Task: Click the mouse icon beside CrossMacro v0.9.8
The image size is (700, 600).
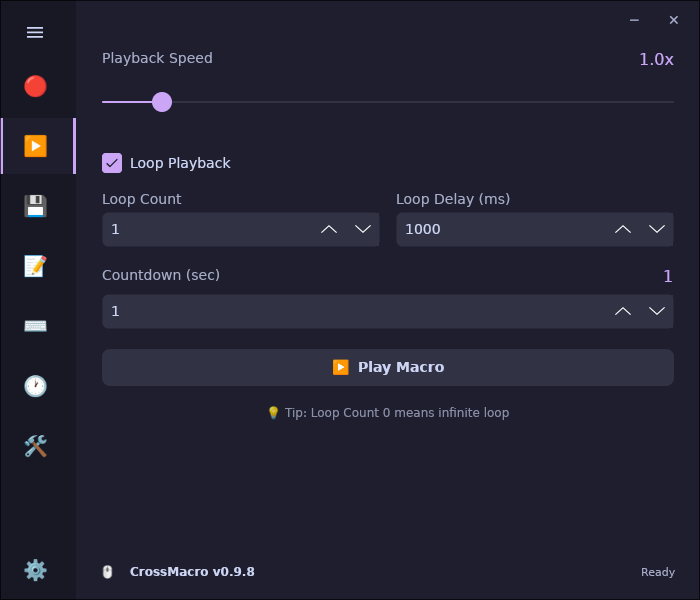Action: click(x=108, y=572)
